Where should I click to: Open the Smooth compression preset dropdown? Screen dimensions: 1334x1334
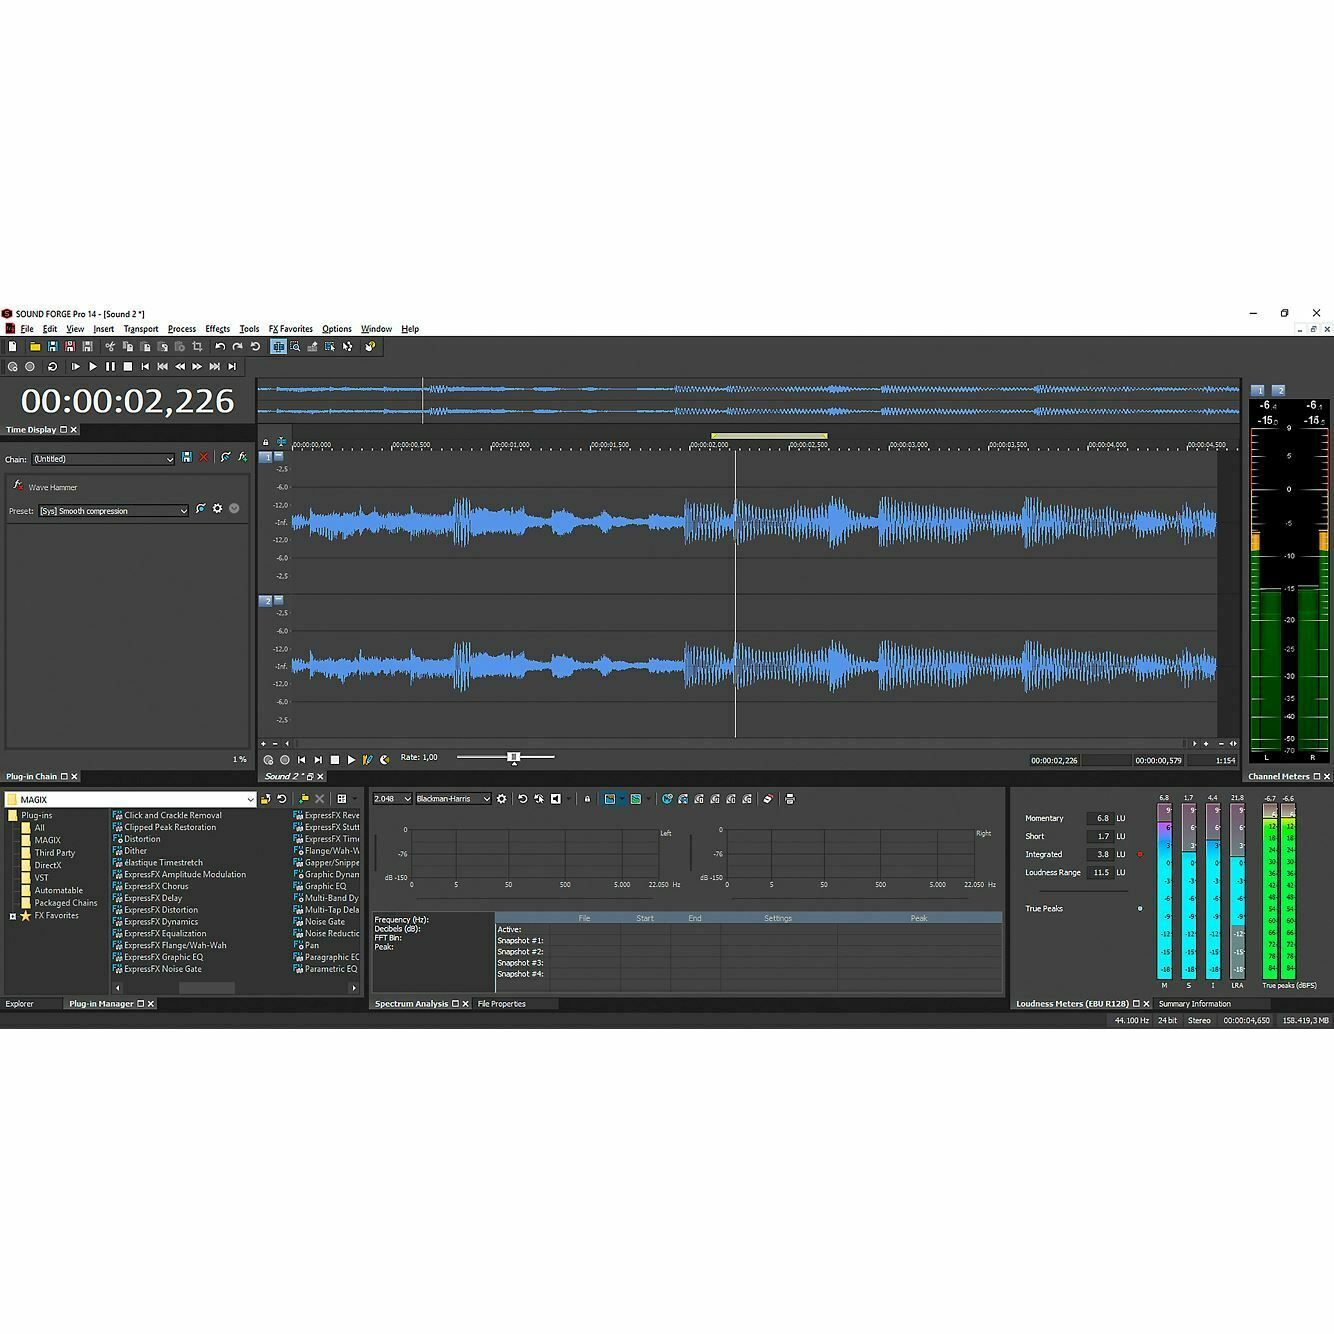click(x=113, y=511)
